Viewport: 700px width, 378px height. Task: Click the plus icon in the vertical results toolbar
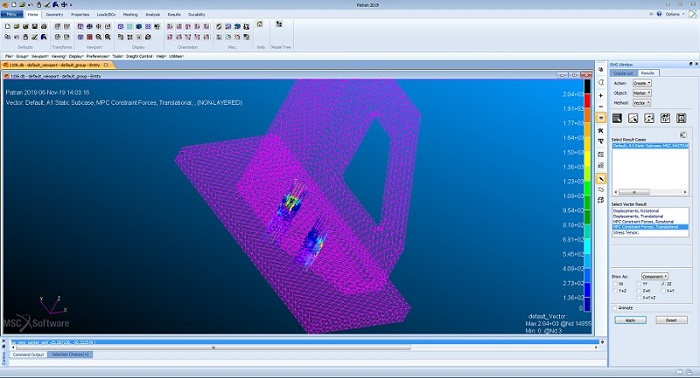click(x=601, y=95)
